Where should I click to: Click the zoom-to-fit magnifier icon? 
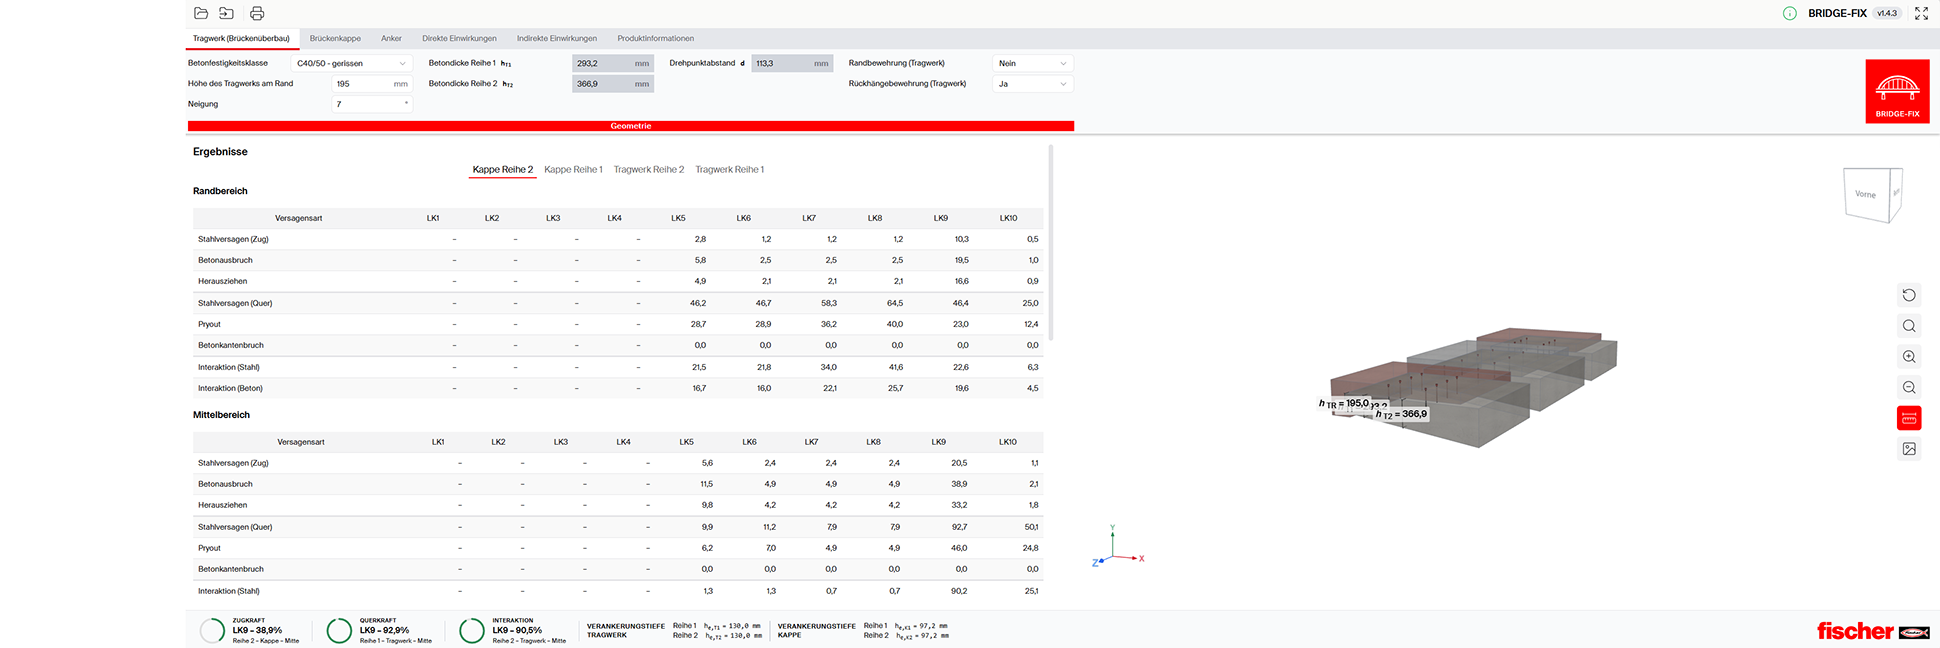[x=1909, y=326]
